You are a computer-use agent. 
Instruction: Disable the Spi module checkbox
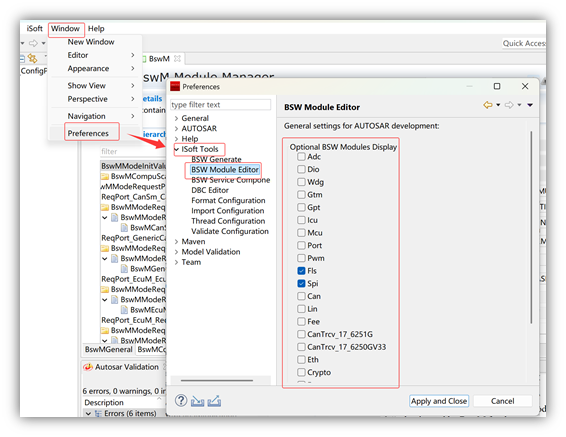pyautogui.click(x=301, y=283)
